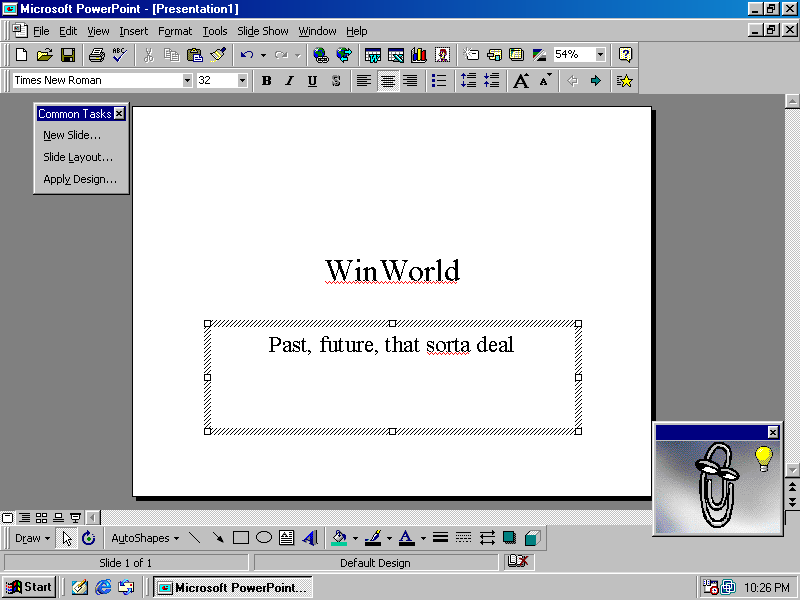The image size is (800, 600).
Task: Toggle italic formatting
Action: [x=289, y=81]
